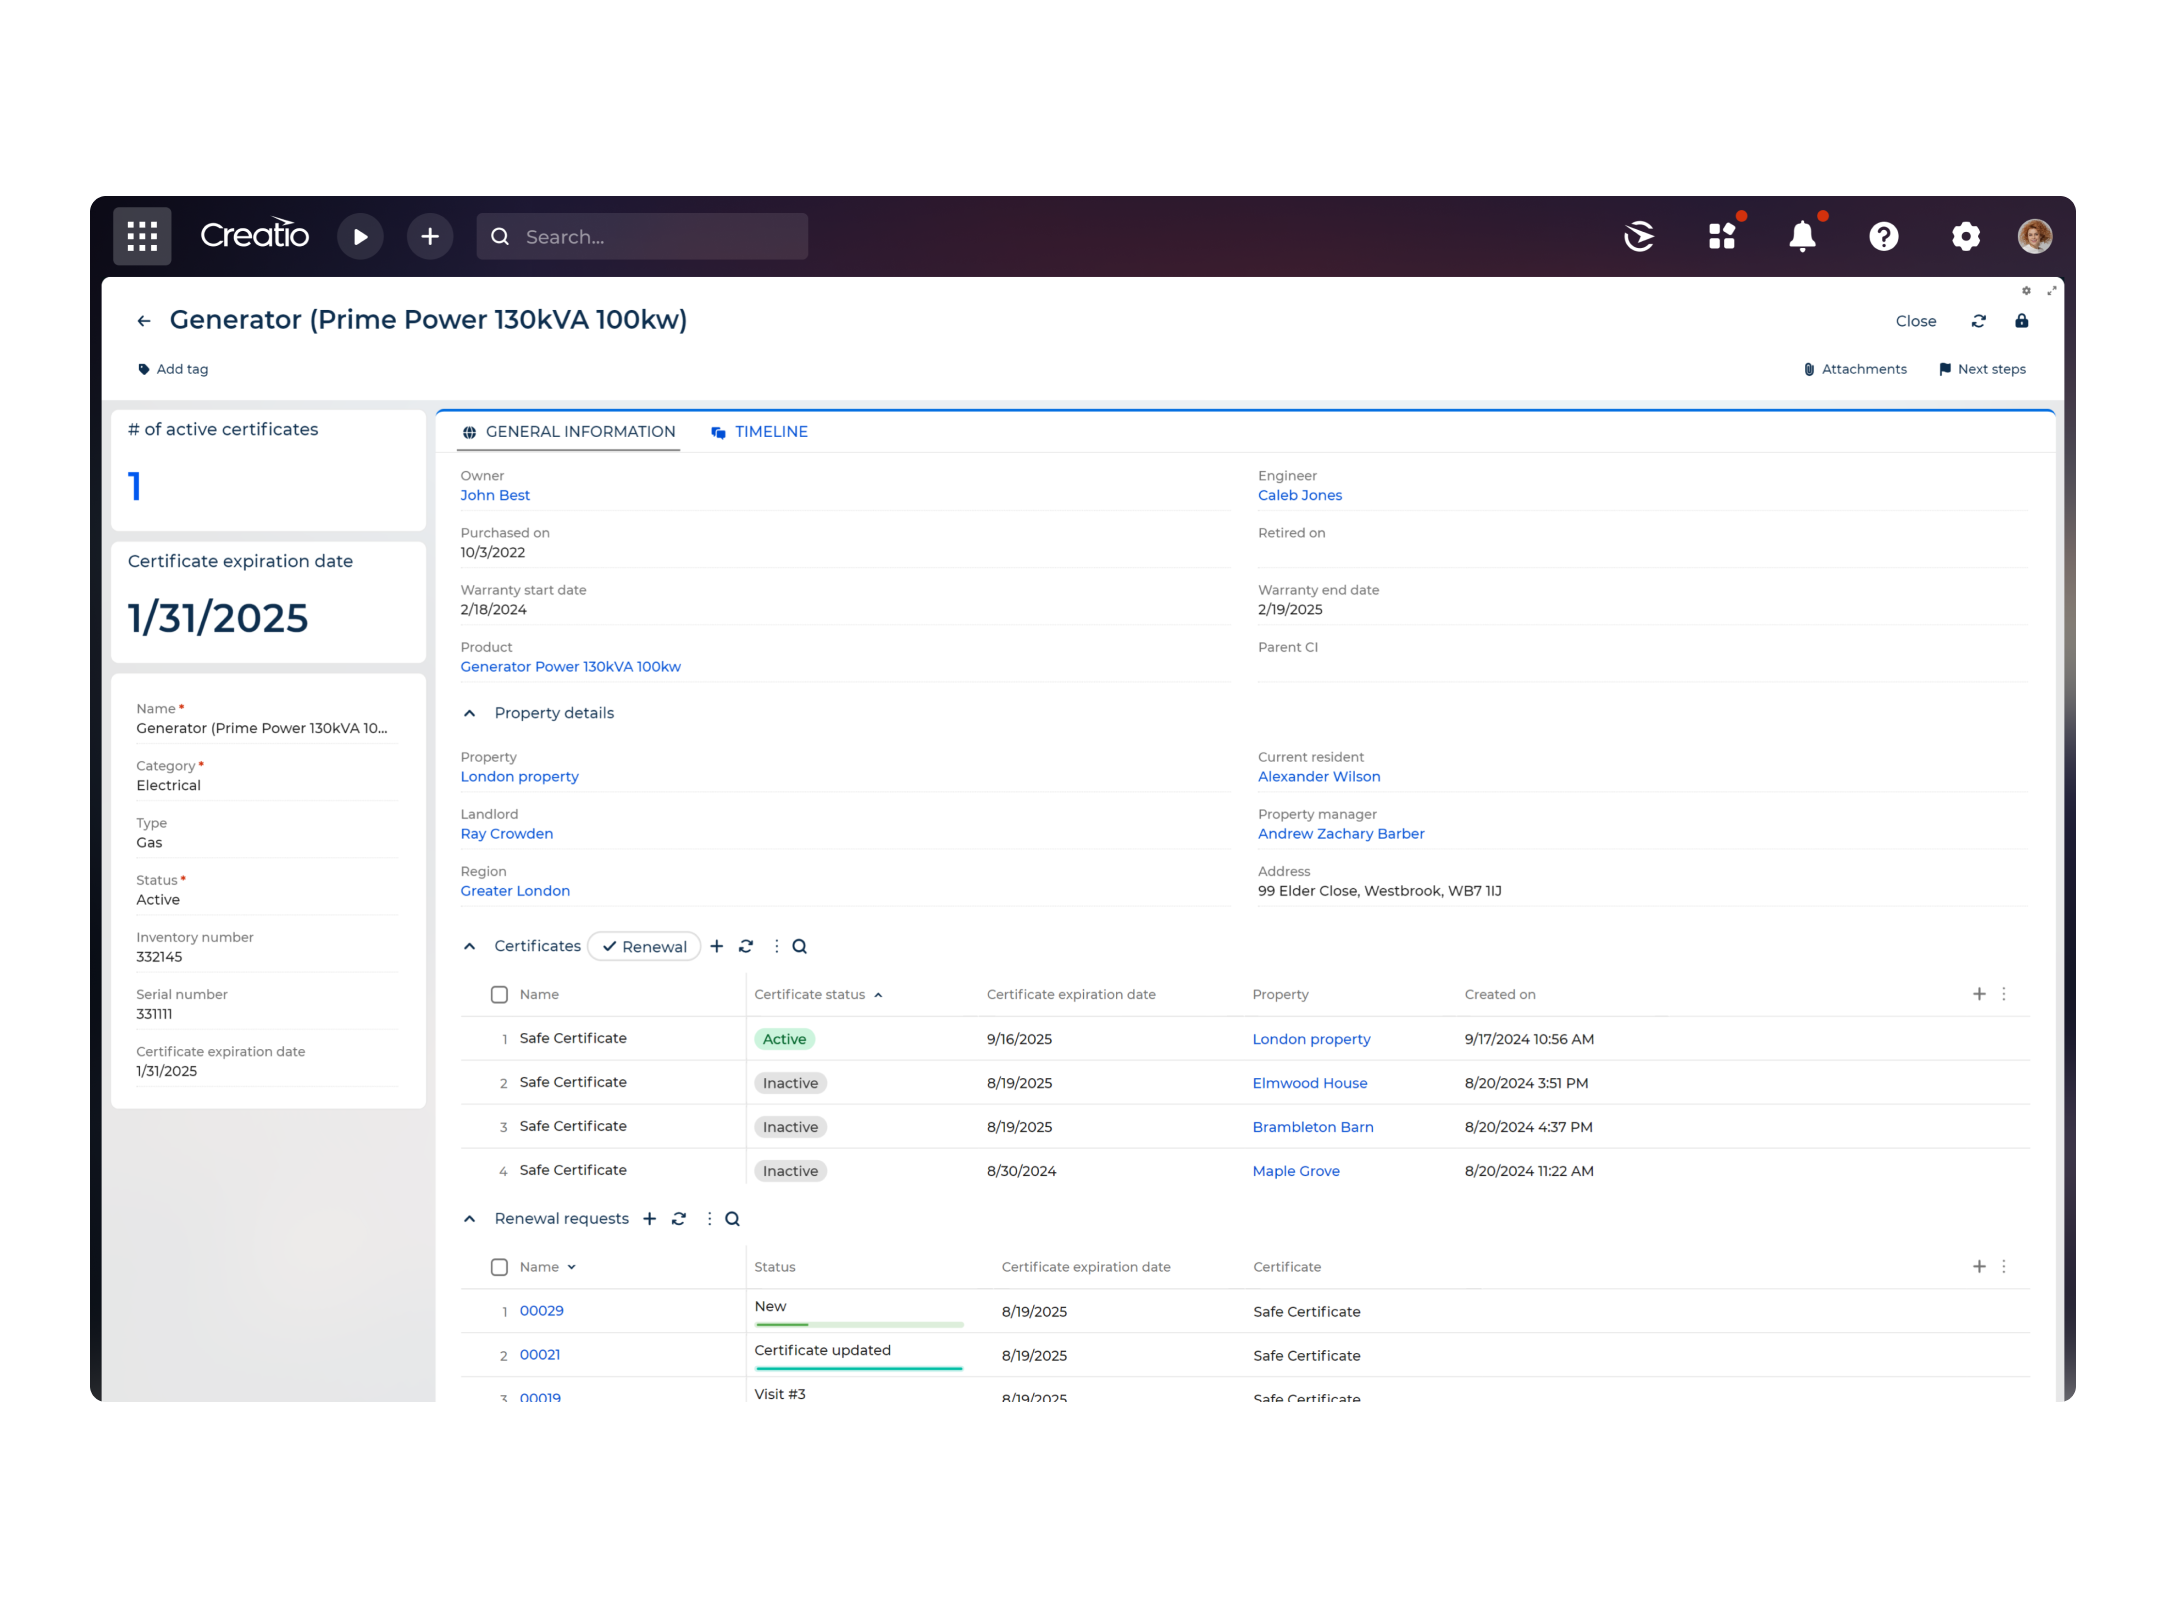Open the notifications bell icon
Image resolution: width=2164 pixels, height=1600 pixels.
coord(1803,236)
